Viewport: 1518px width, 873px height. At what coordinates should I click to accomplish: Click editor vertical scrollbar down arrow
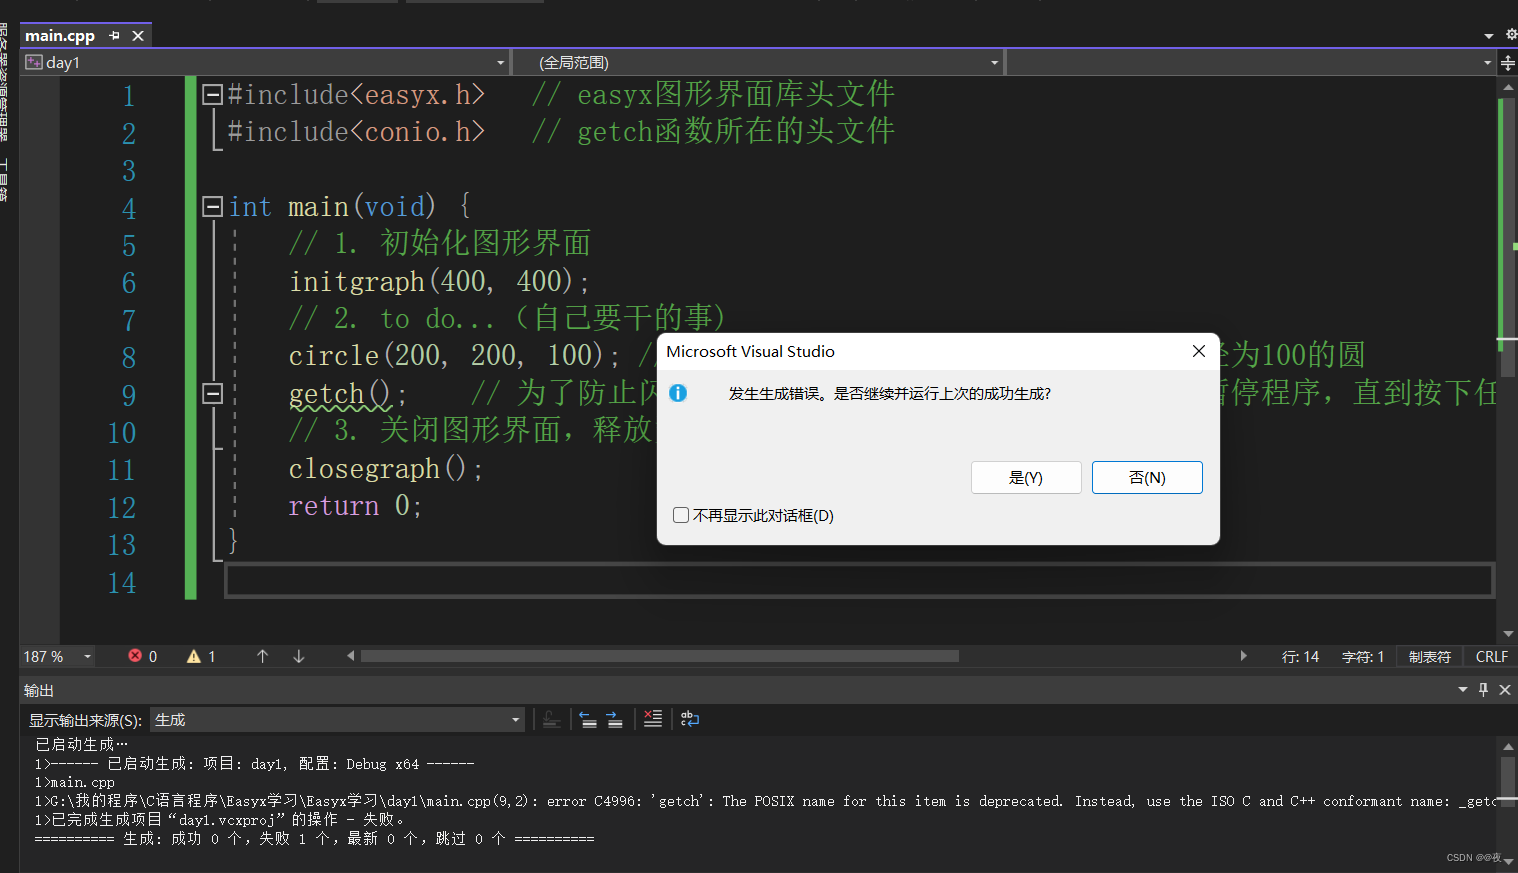tap(1508, 634)
